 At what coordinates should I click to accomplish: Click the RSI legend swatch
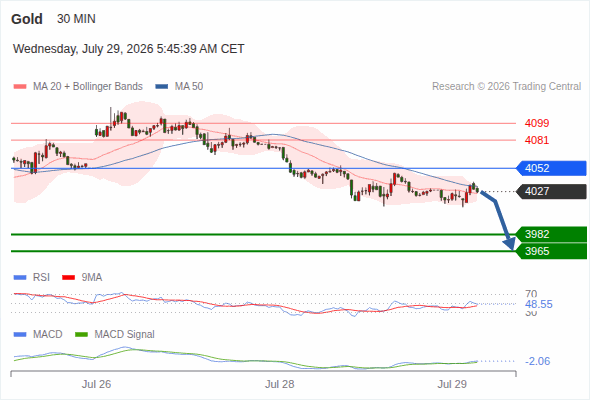pos(20,278)
